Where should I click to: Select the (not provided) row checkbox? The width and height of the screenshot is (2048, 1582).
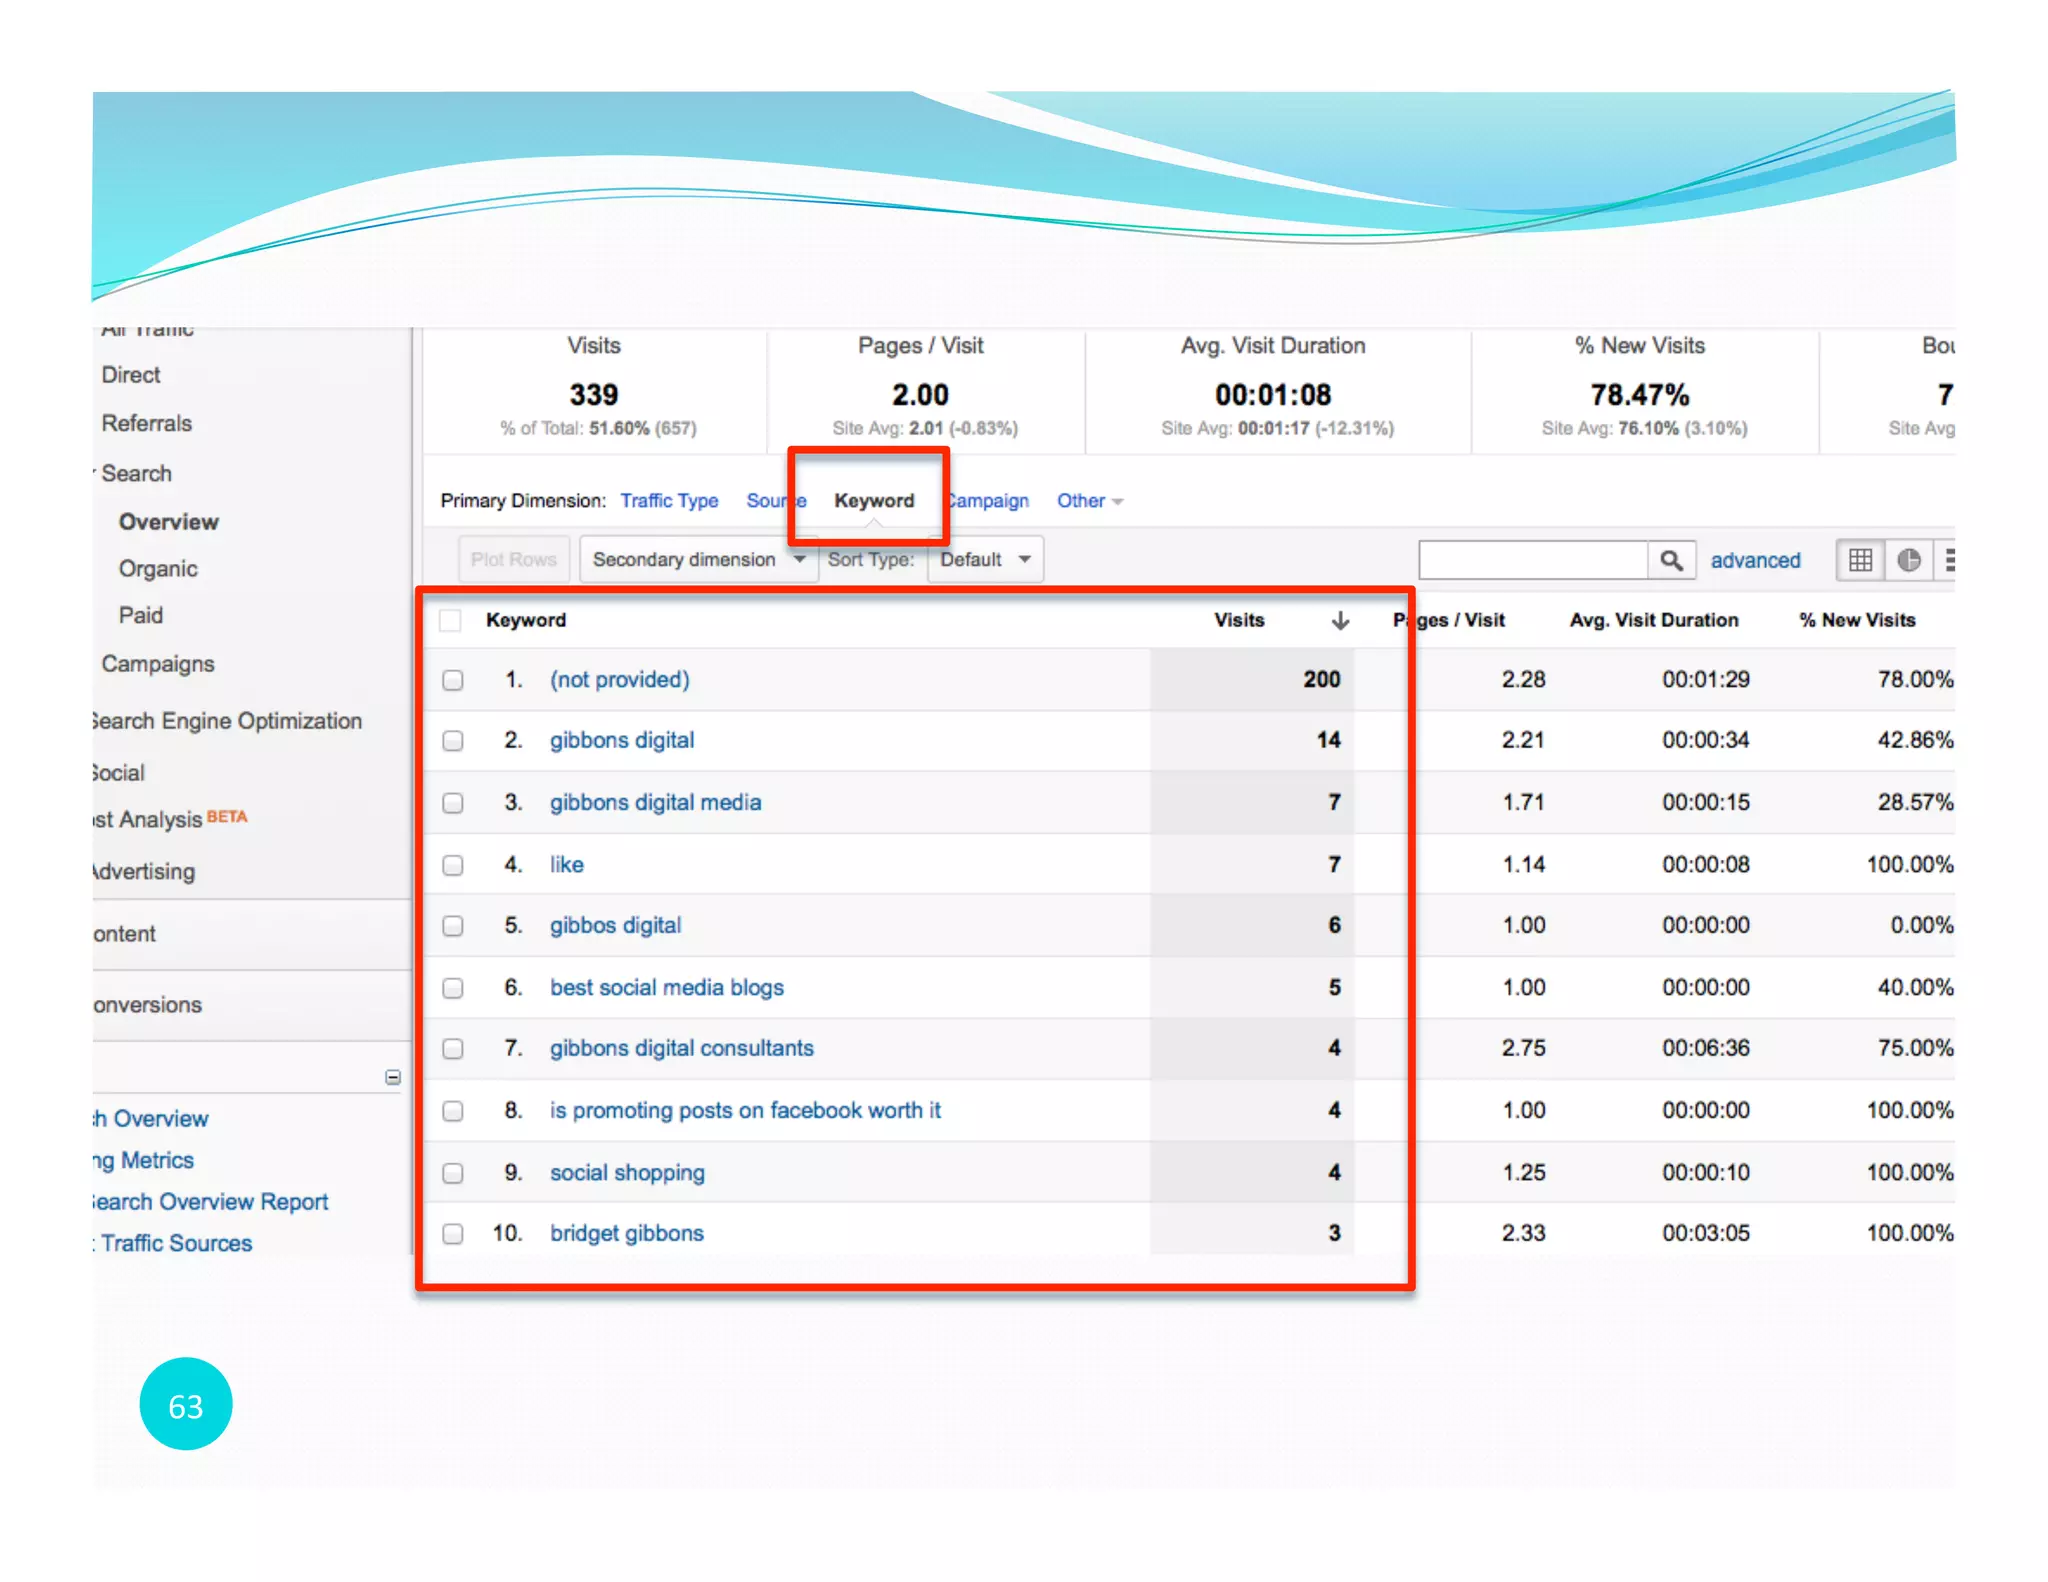[x=453, y=680]
